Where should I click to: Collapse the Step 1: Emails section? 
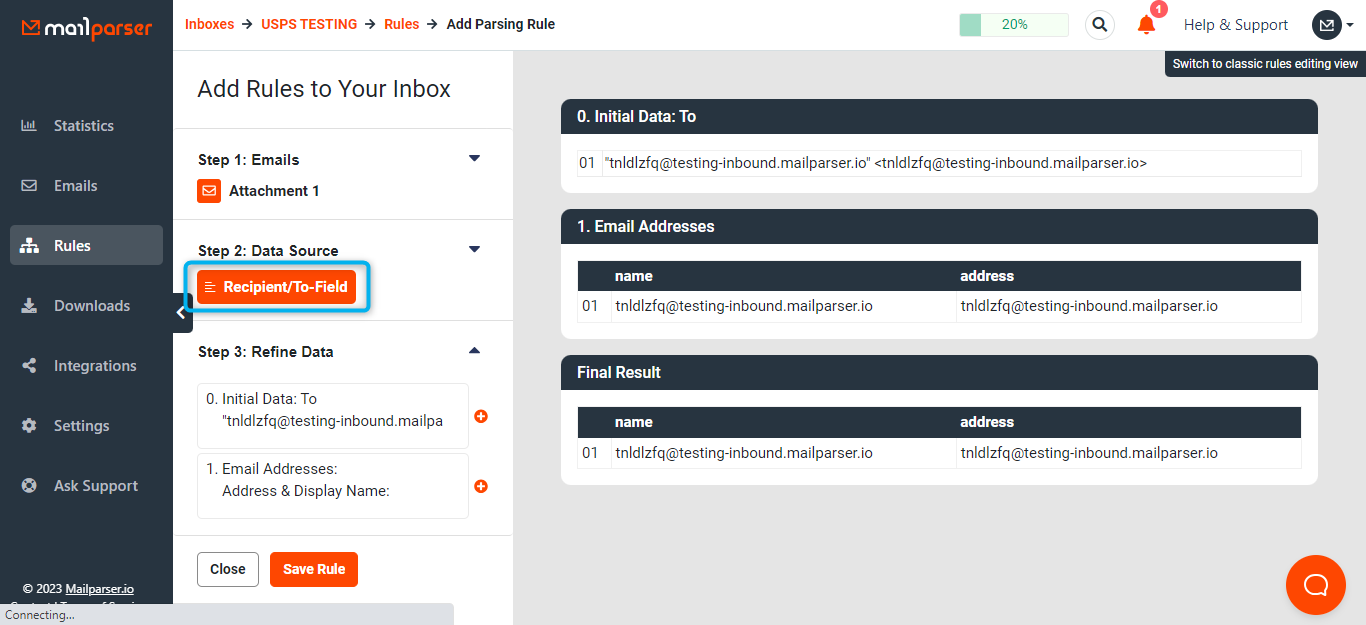474,158
